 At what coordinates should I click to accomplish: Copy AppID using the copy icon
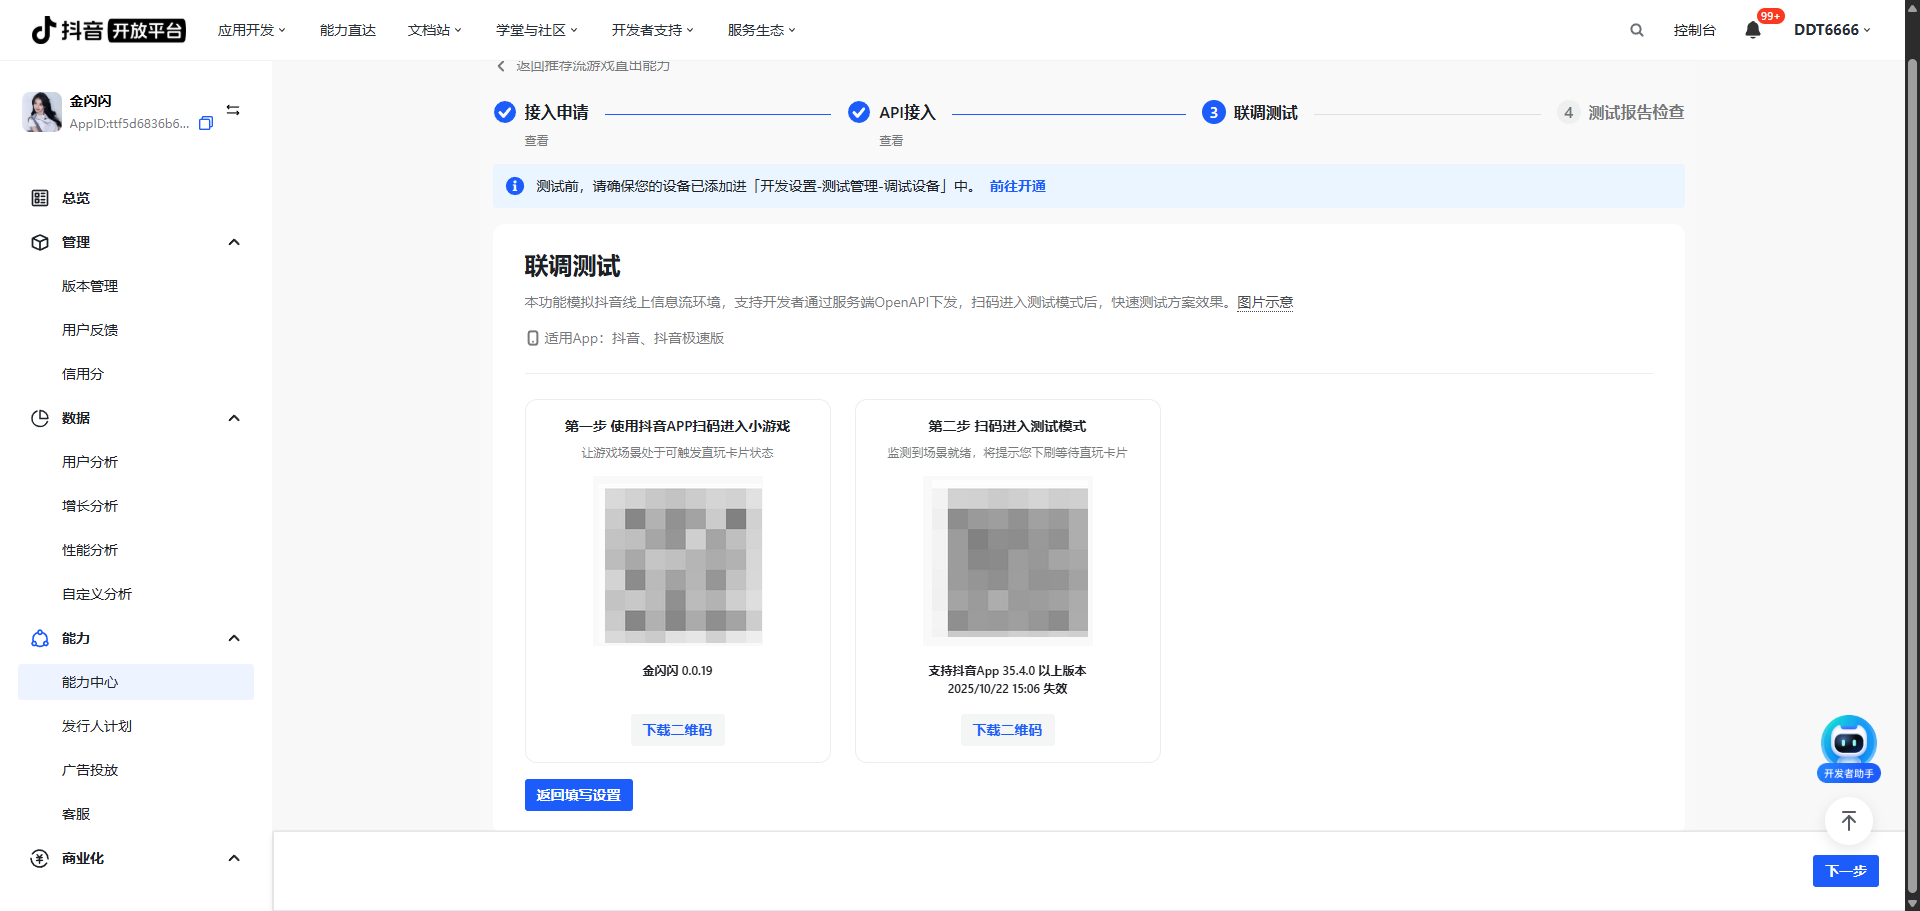pyautogui.click(x=206, y=124)
